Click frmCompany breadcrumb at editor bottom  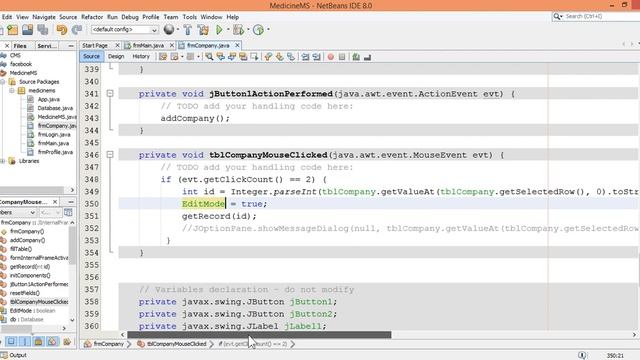(x=108, y=344)
